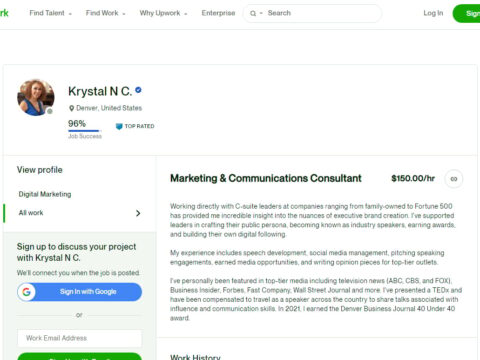The width and height of the screenshot is (480, 360).
Task: Click Sign In with Google button
Action: (x=79, y=292)
